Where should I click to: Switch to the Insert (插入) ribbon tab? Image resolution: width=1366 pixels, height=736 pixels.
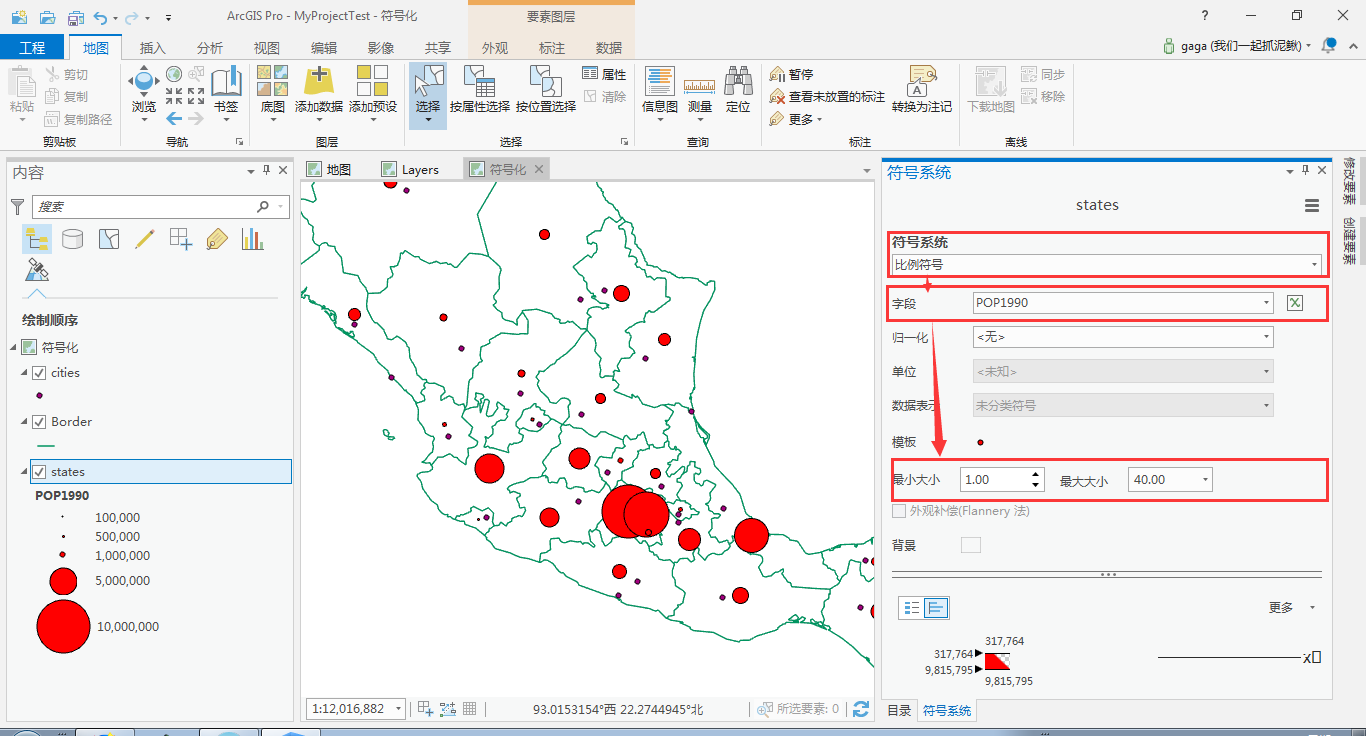pyautogui.click(x=153, y=48)
